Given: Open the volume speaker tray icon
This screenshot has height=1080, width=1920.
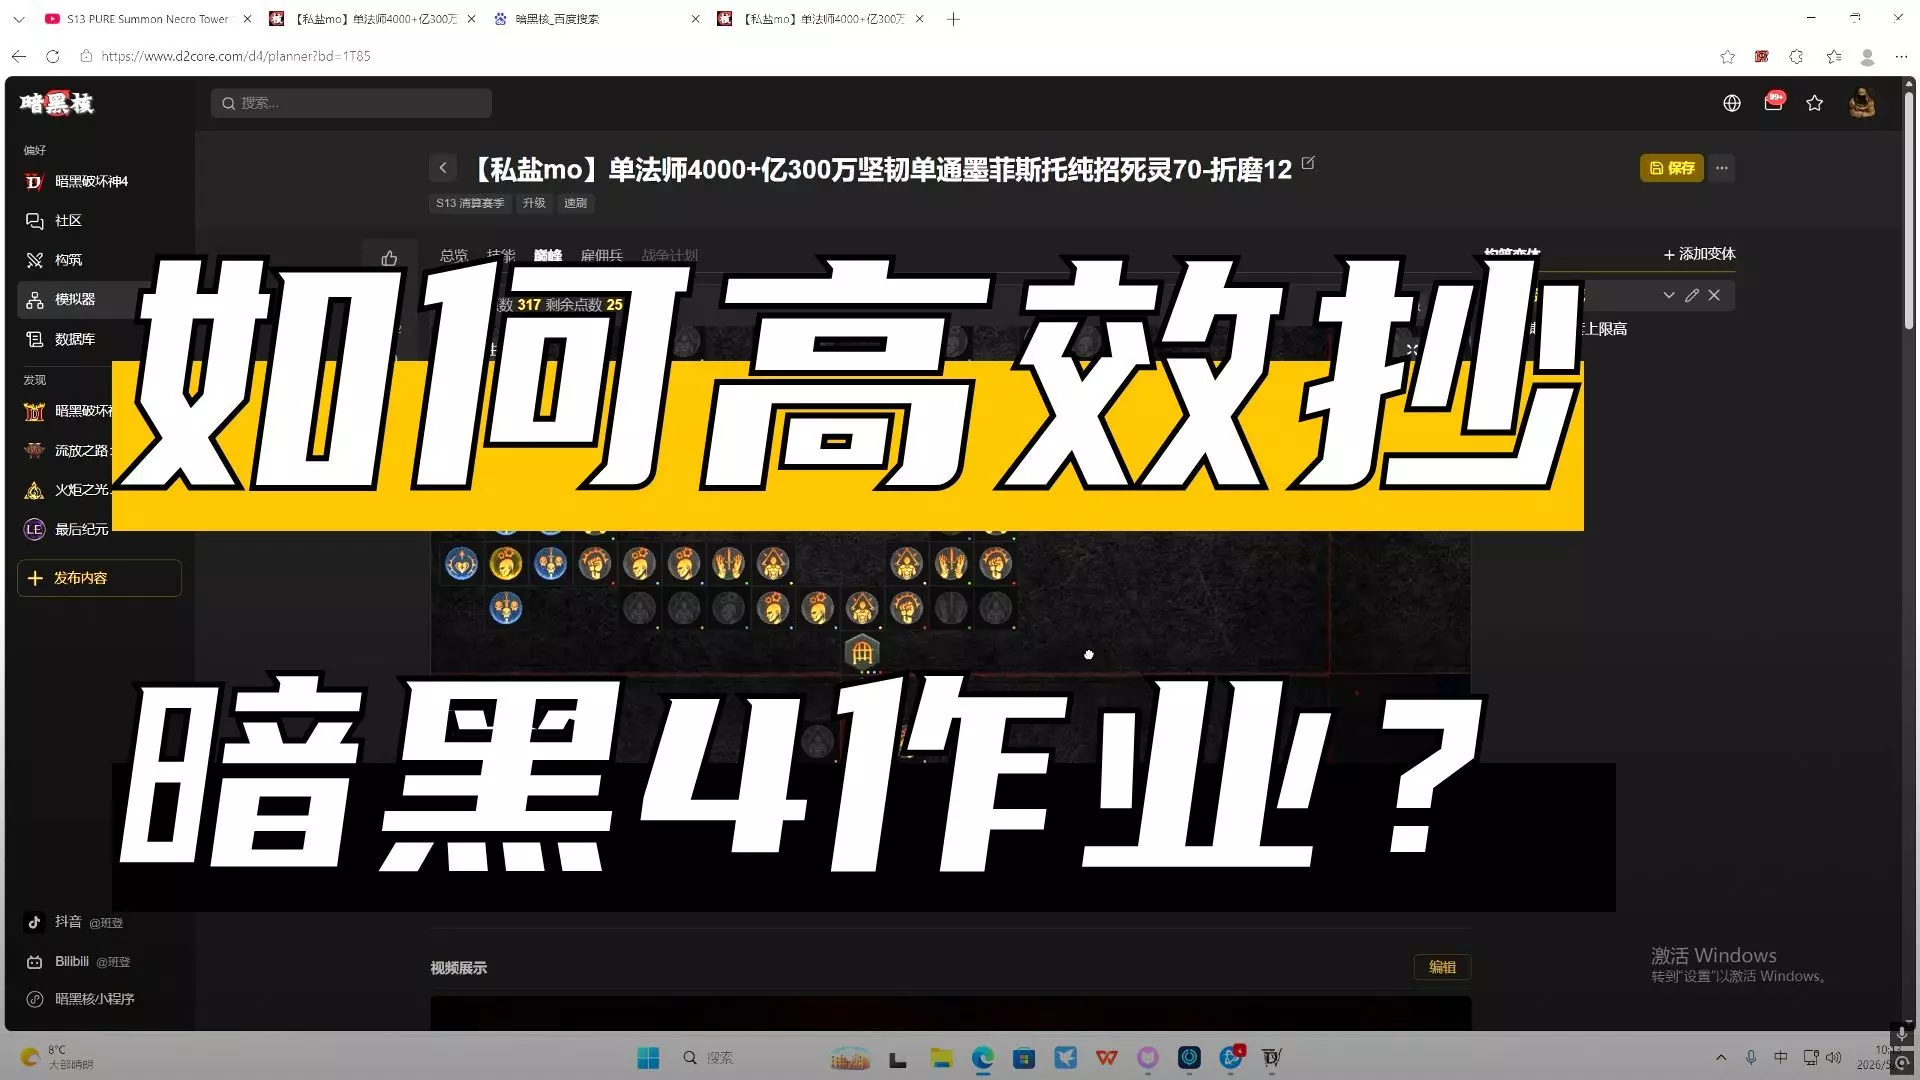Looking at the screenshot, I should pyautogui.click(x=1833, y=1057).
